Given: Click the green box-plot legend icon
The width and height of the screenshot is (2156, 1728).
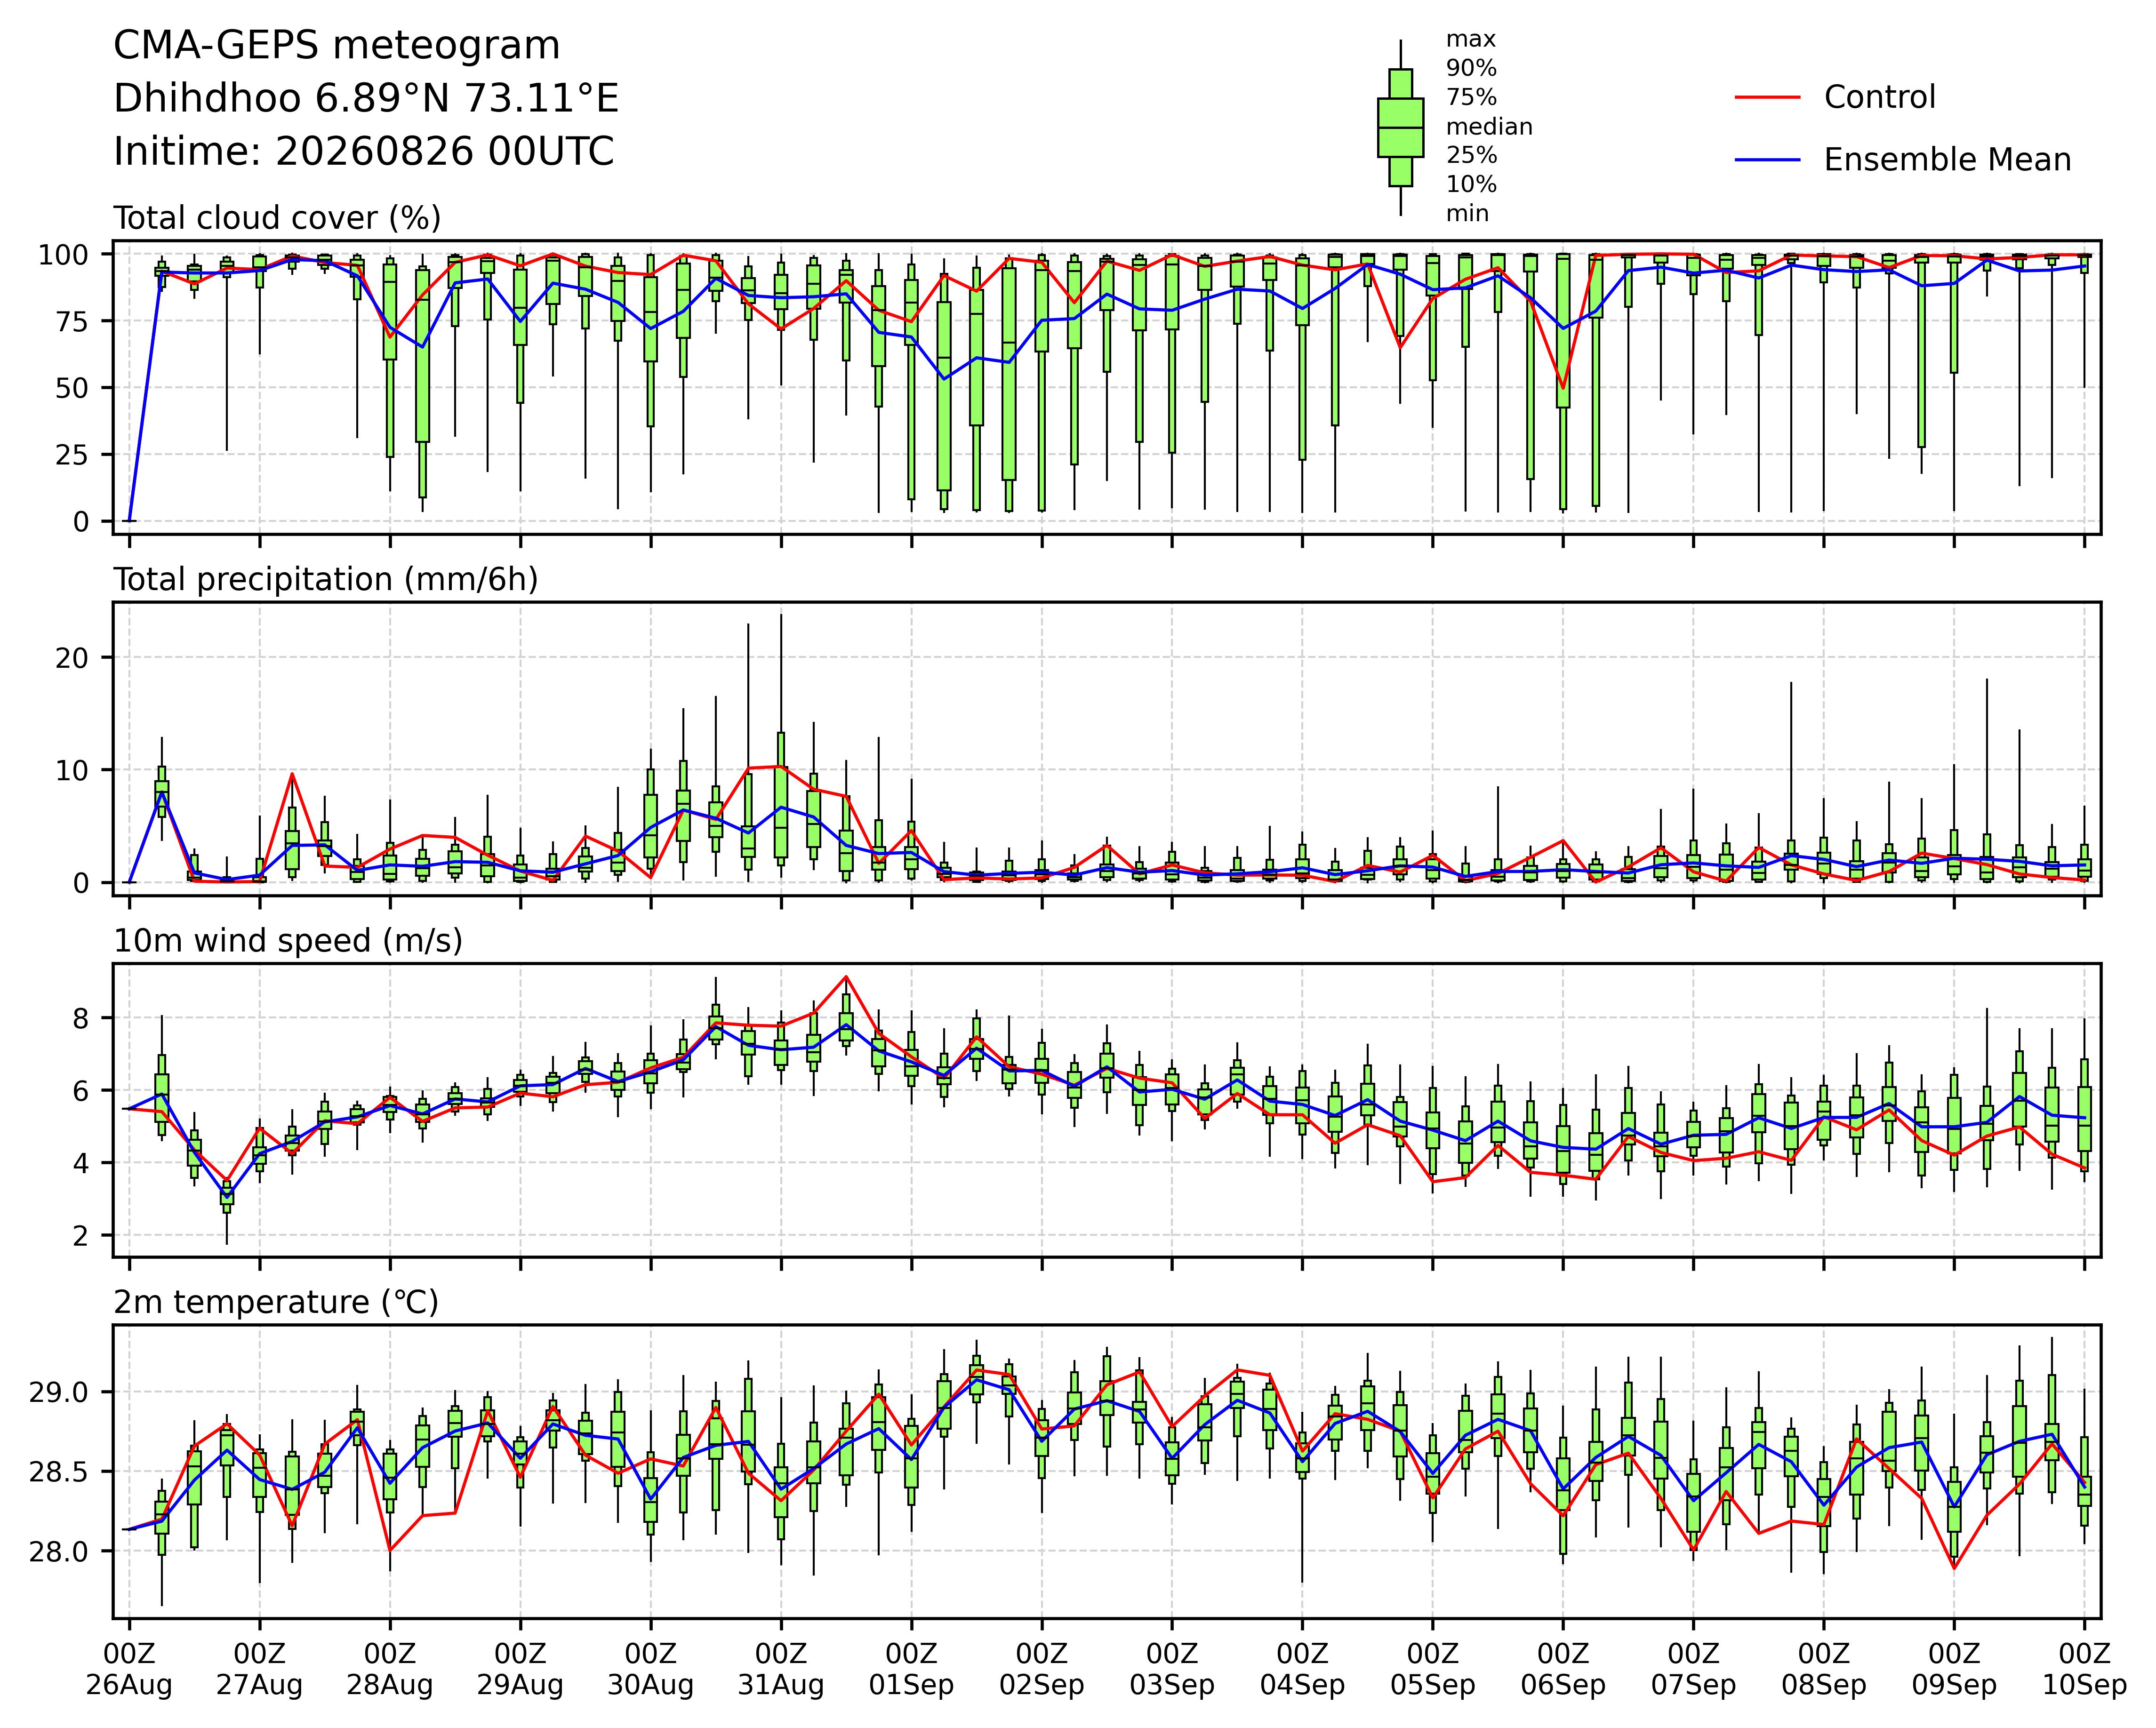Looking at the screenshot, I should pyautogui.click(x=1400, y=128).
